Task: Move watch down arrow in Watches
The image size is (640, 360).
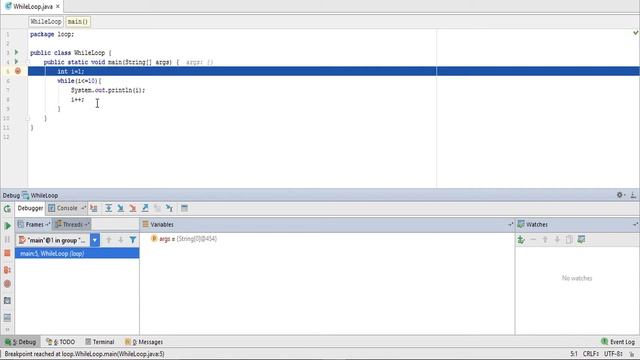Action: pyautogui.click(x=557, y=240)
